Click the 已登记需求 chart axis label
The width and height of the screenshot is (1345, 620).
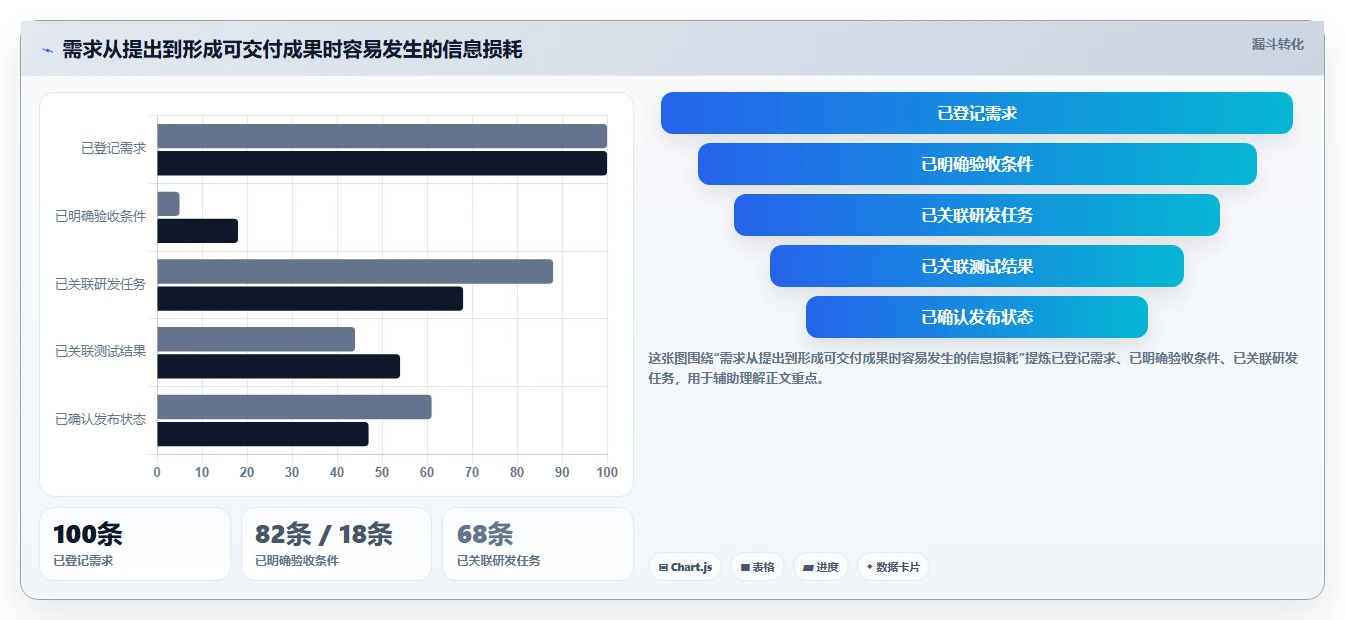(113, 148)
